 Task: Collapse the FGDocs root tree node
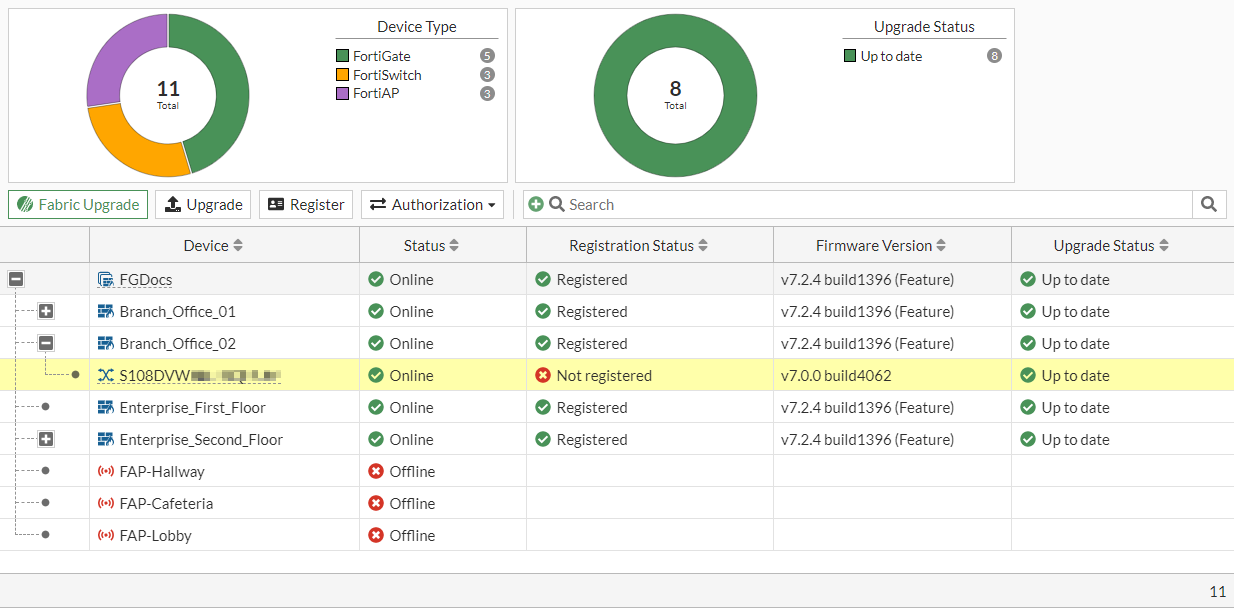click(16, 279)
